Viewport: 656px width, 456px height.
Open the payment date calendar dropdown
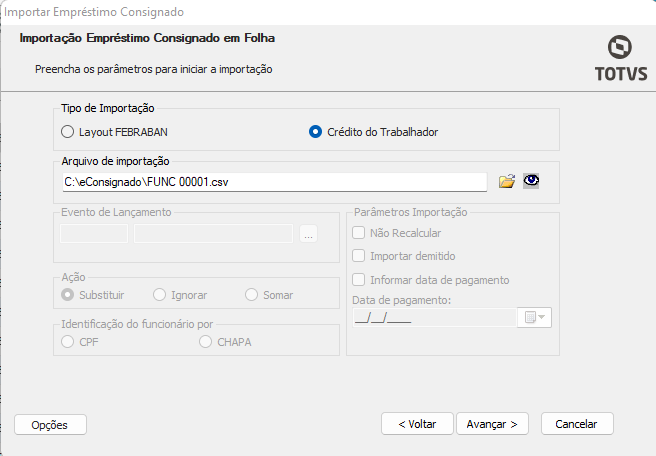[535, 317]
